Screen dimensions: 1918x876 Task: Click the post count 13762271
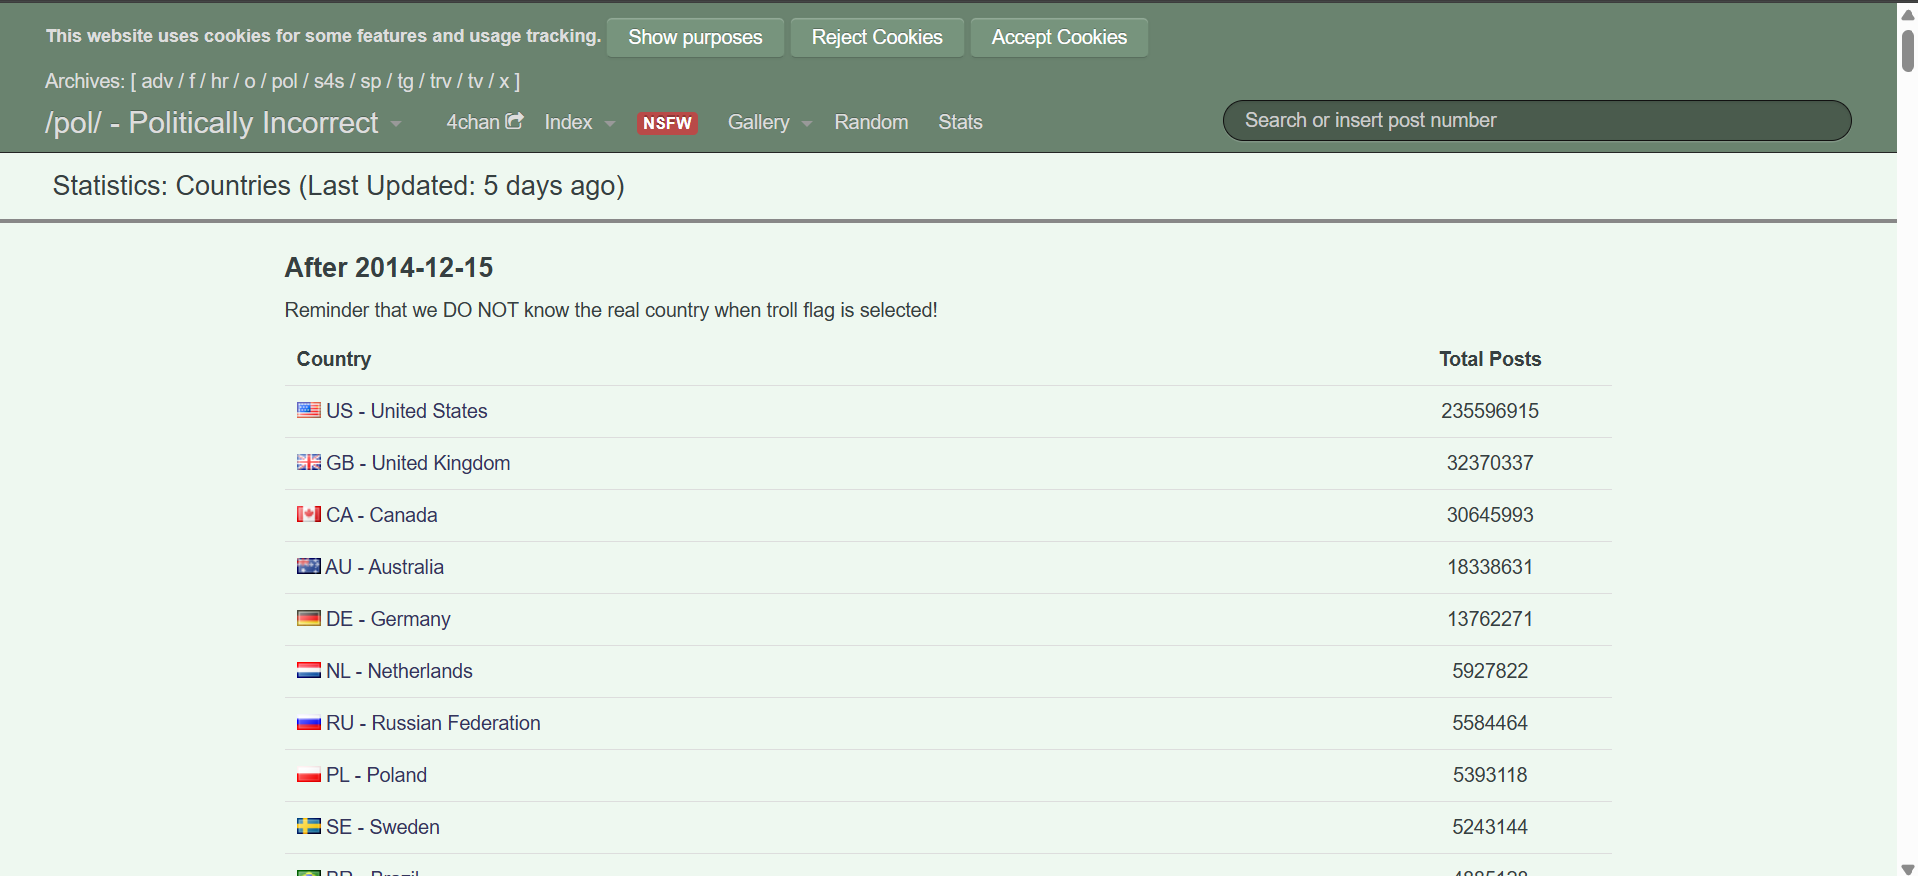pyautogui.click(x=1490, y=619)
